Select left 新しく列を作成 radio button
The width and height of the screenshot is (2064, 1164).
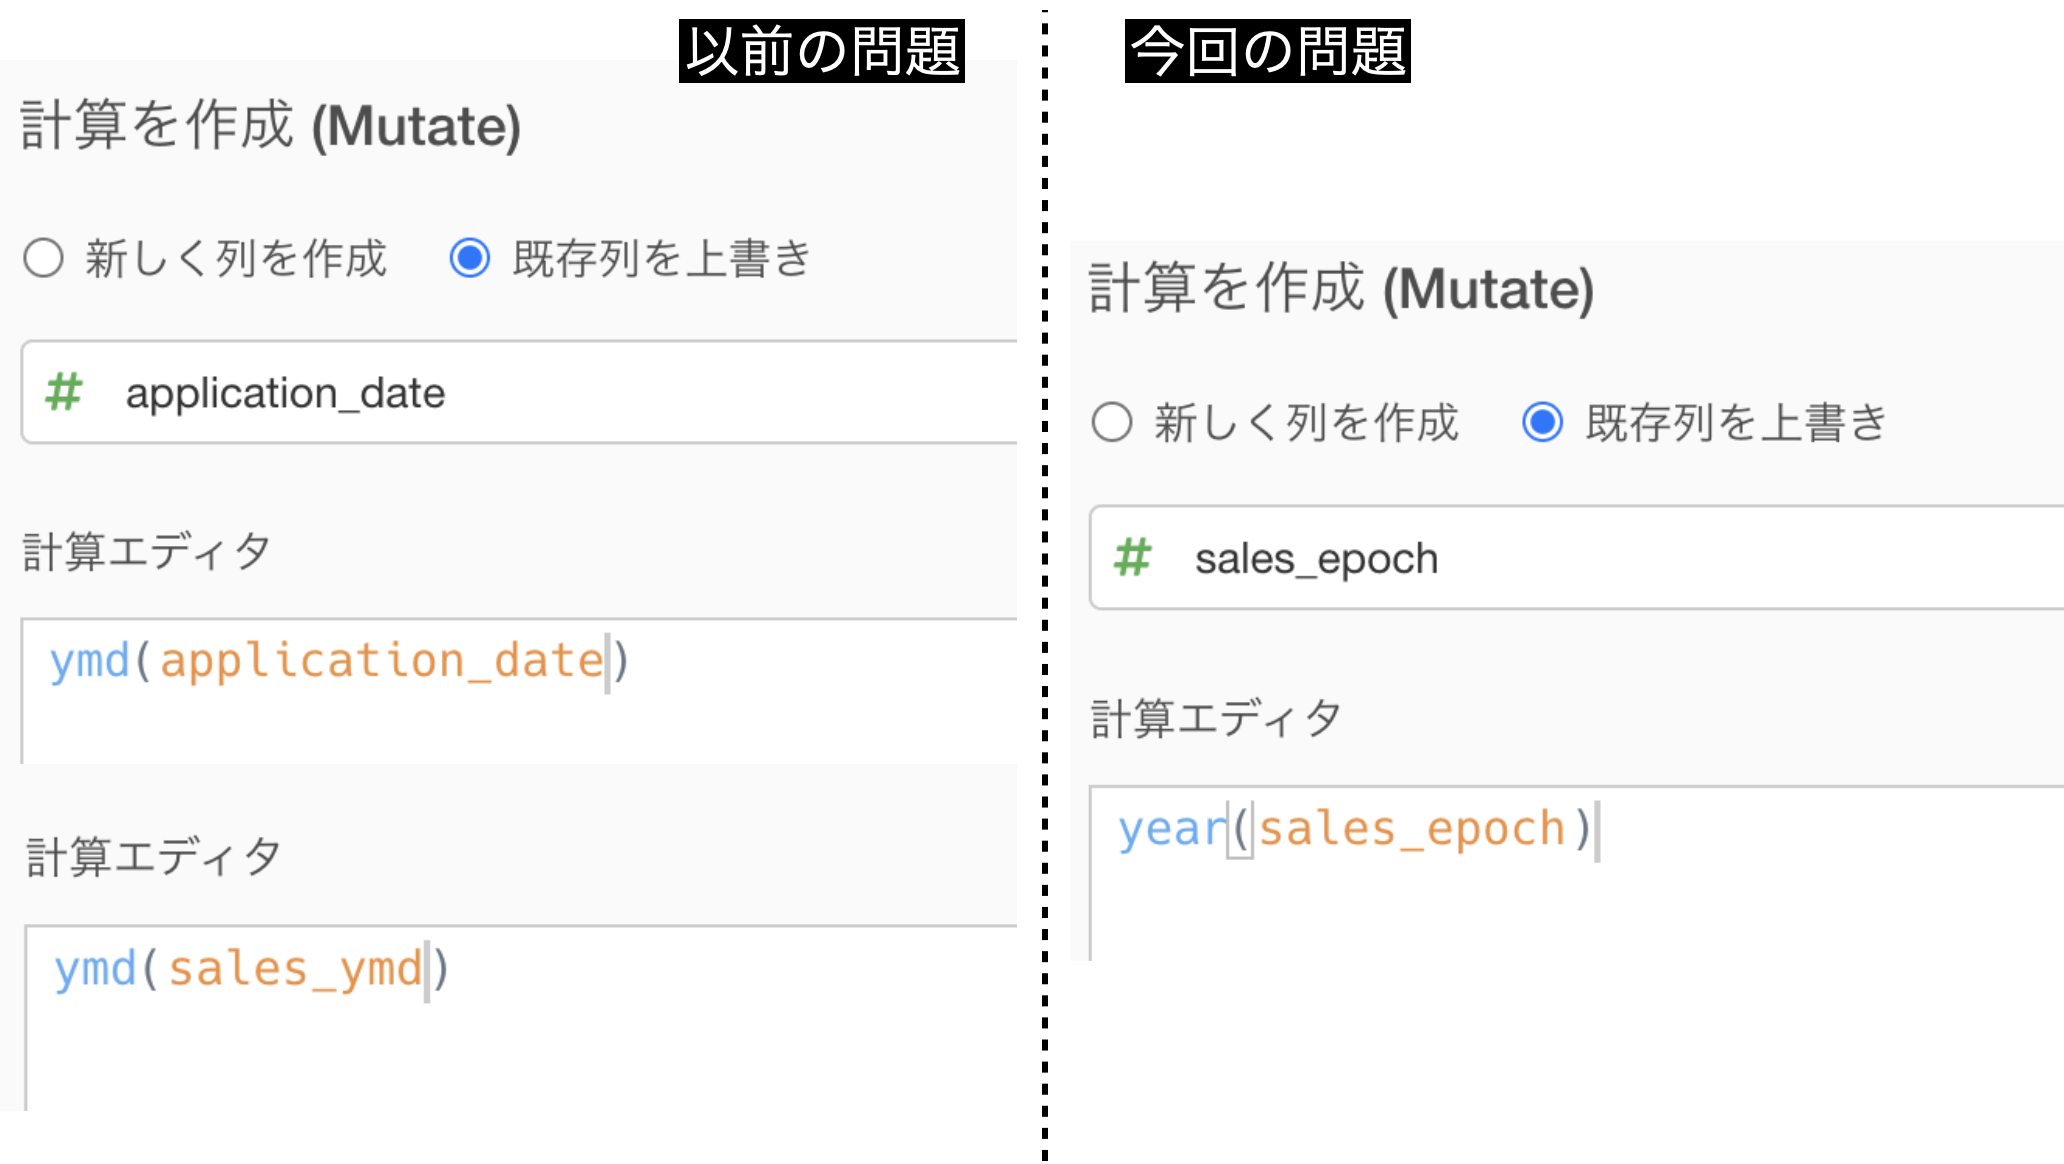pyautogui.click(x=44, y=258)
